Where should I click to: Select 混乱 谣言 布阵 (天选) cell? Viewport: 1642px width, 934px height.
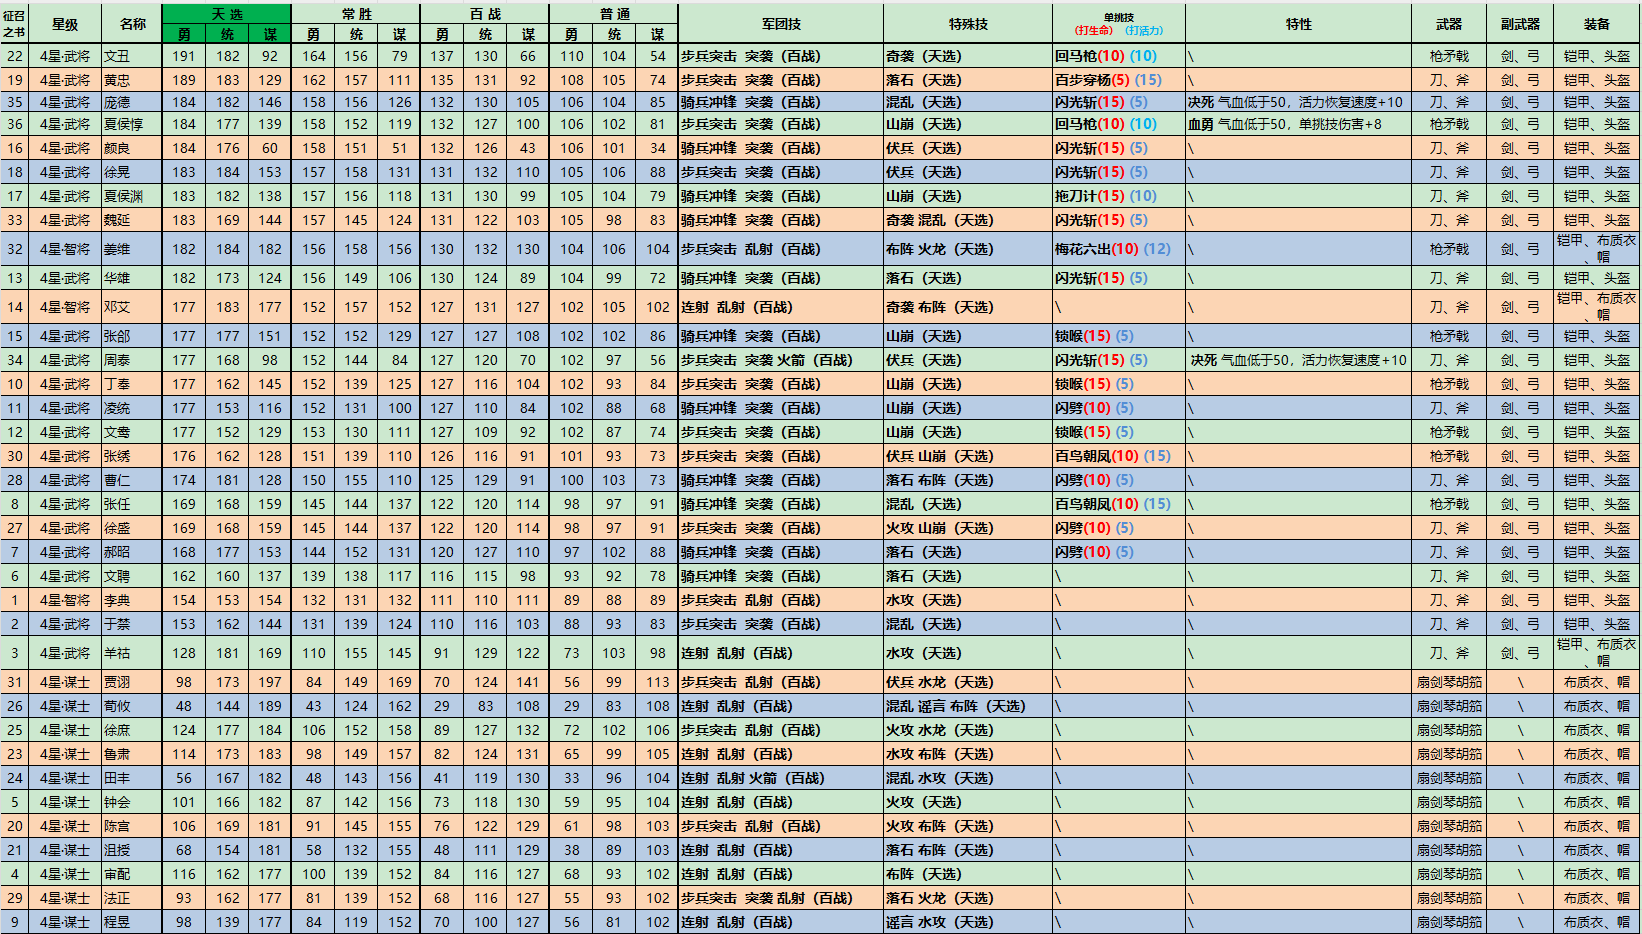[x=968, y=706]
